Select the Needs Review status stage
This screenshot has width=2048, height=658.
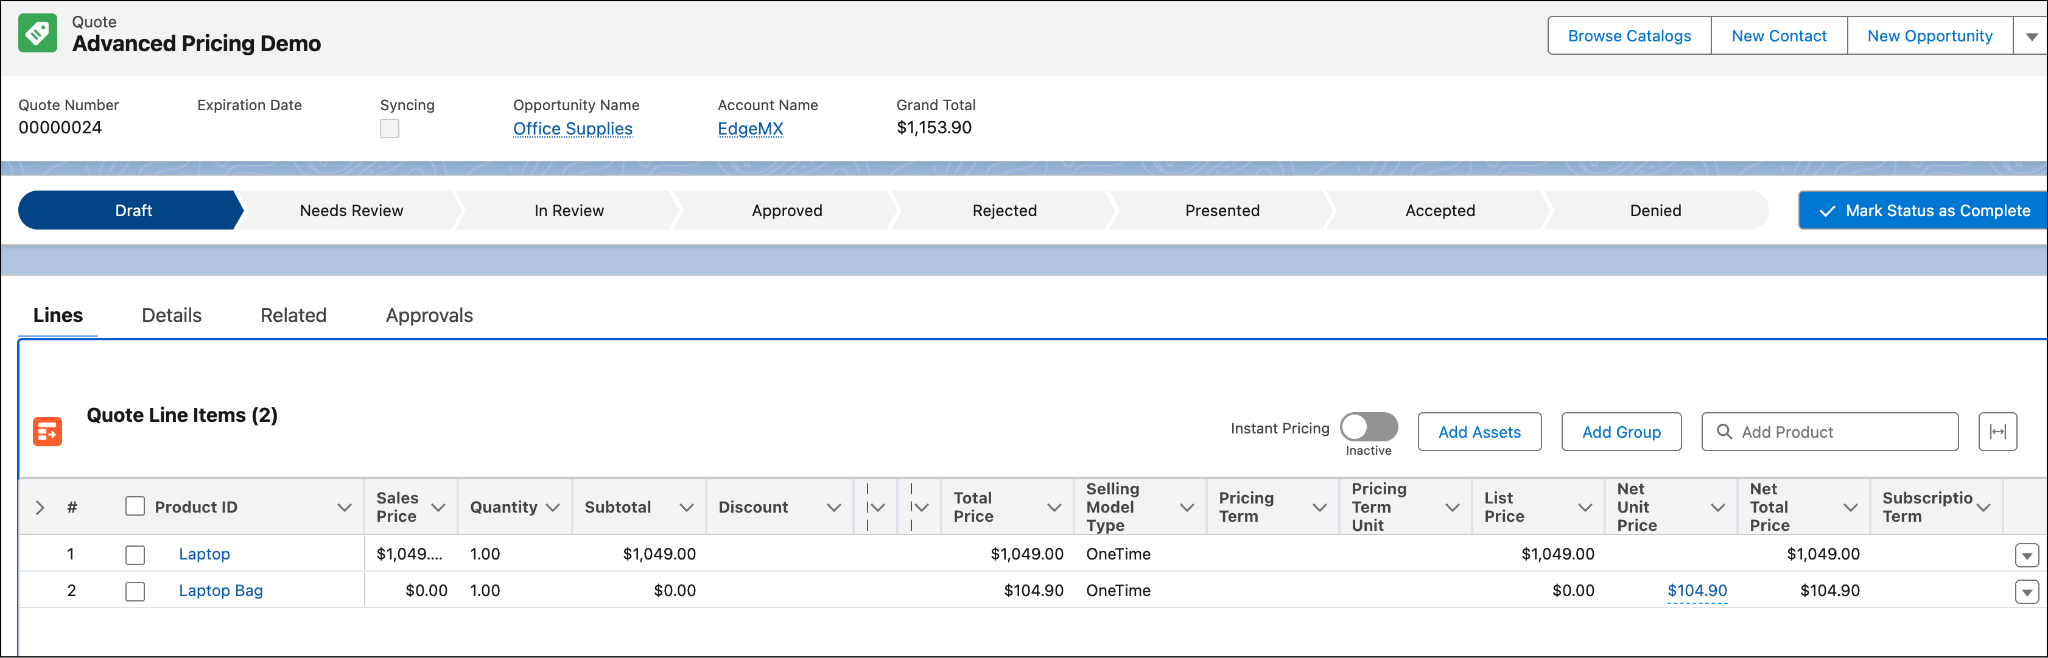(x=351, y=210)
